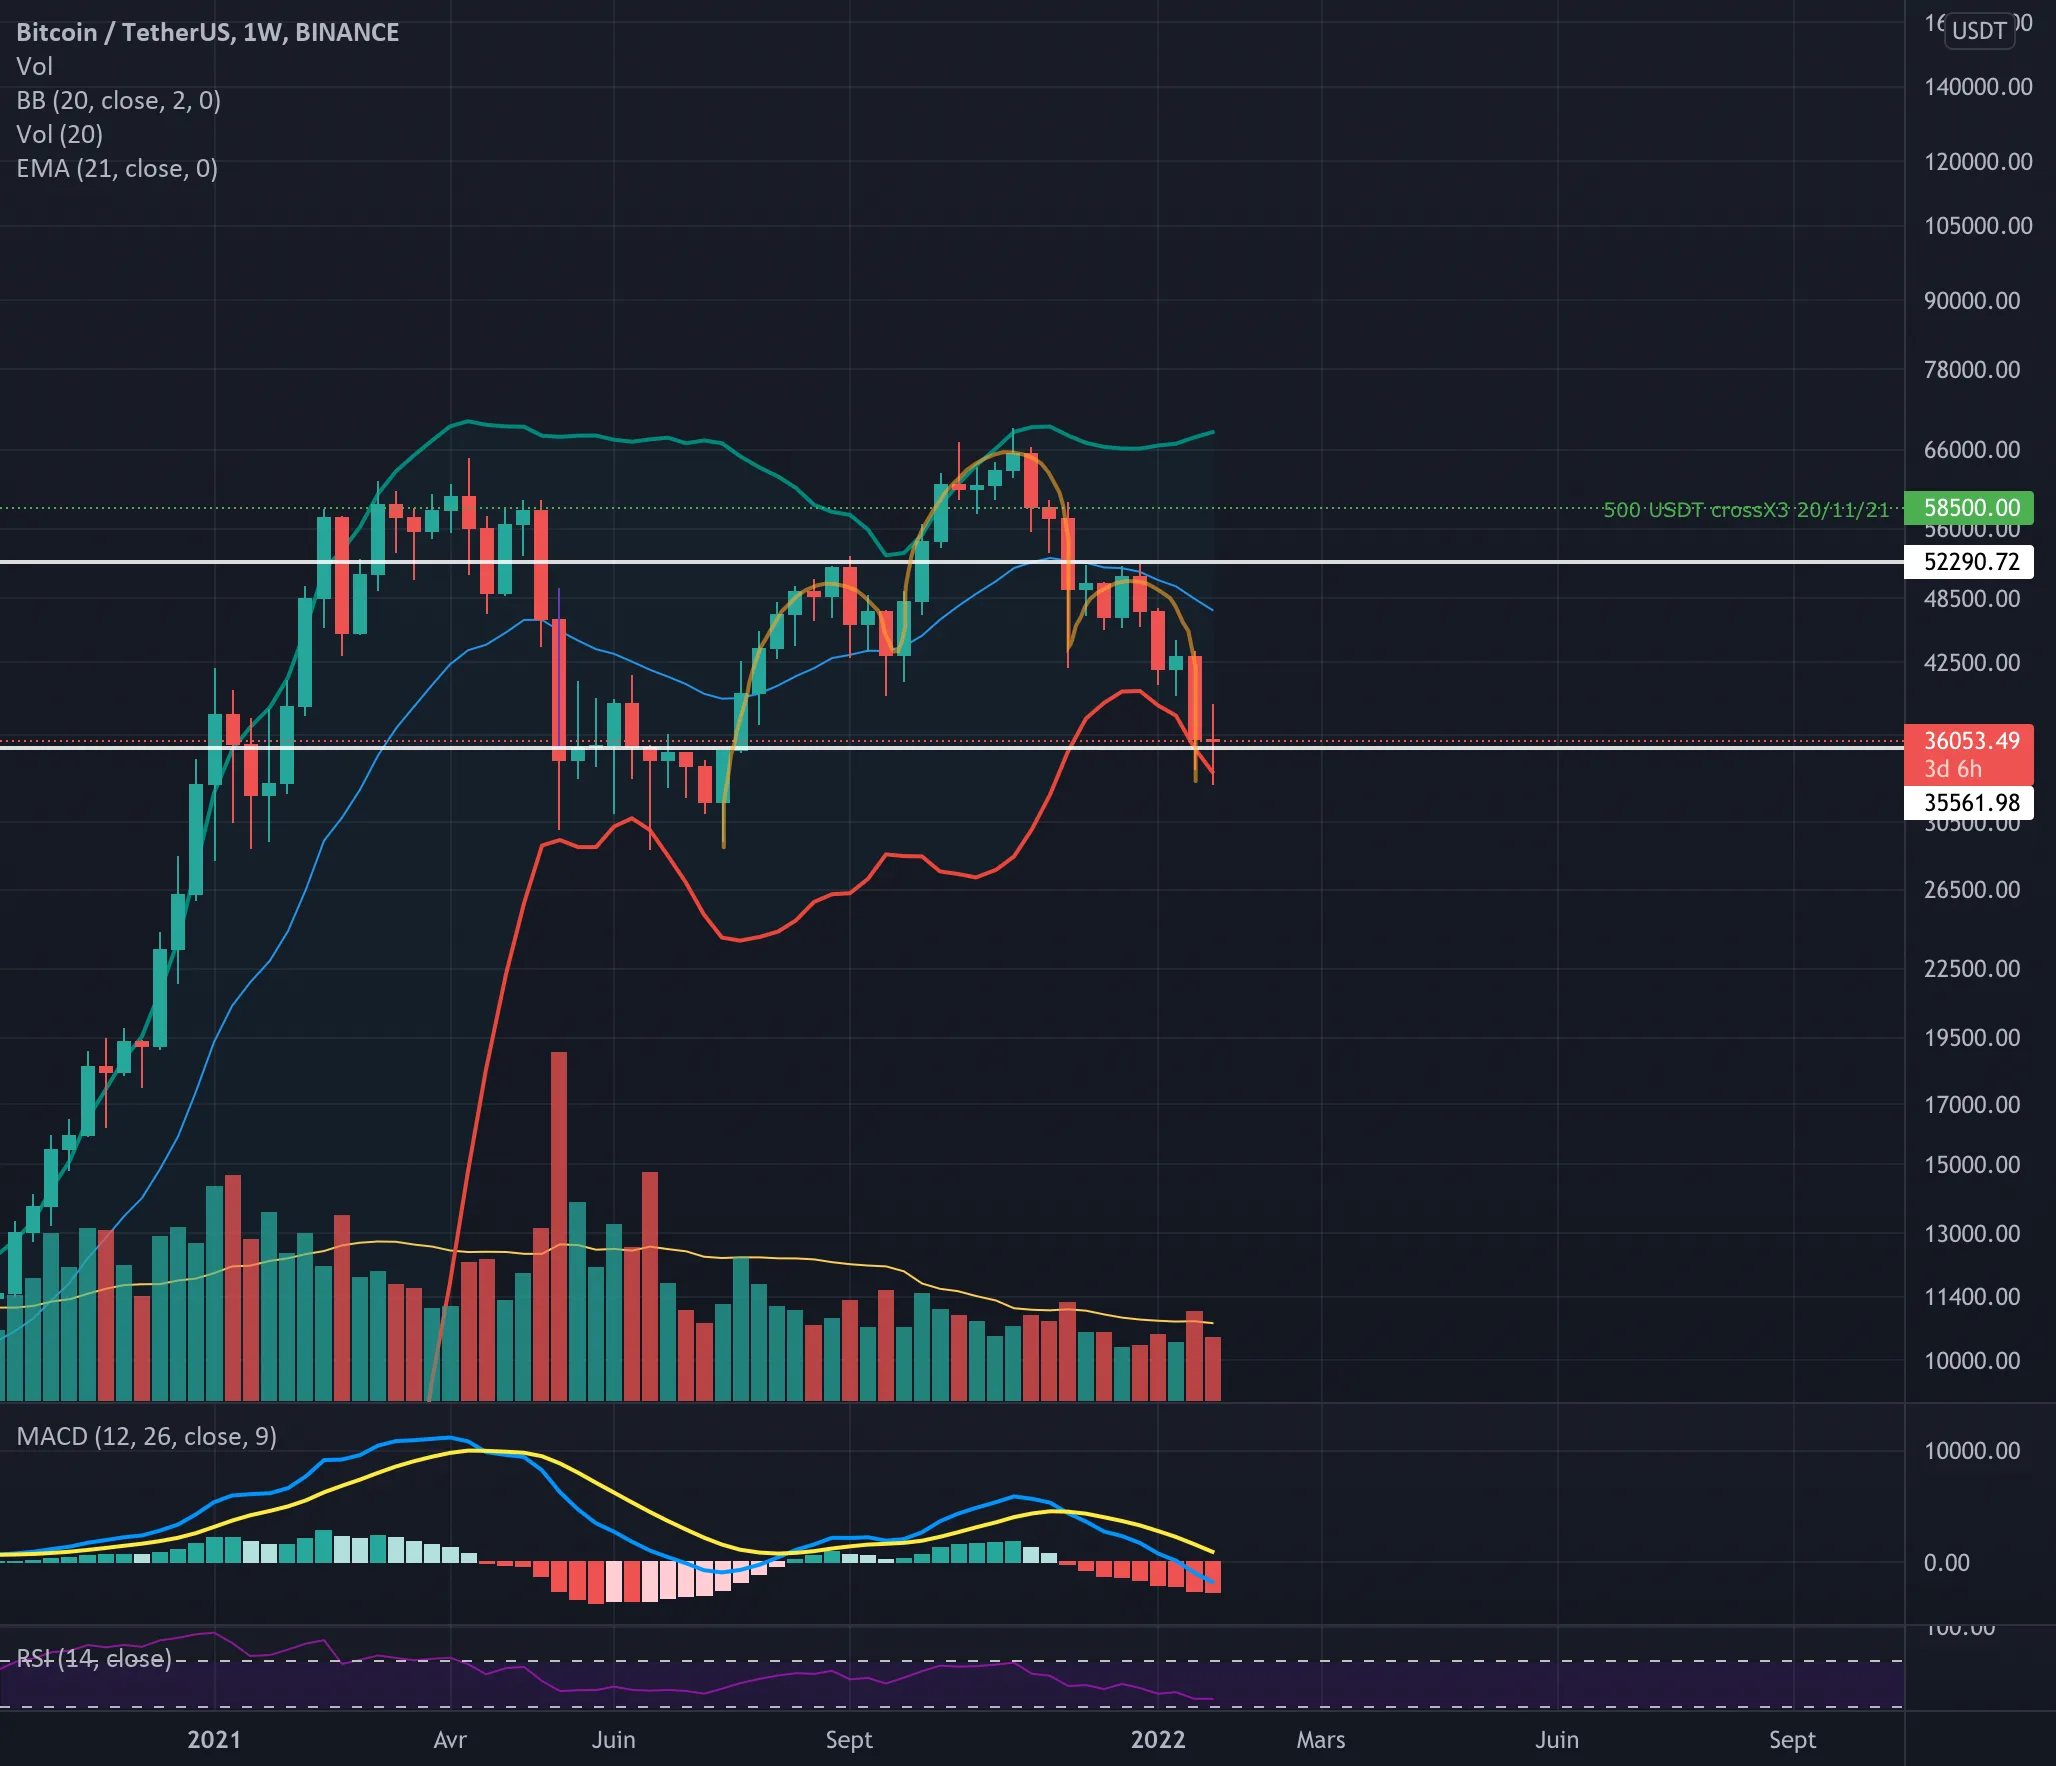Click the 58500.00 green price label
Viewport: 2056px width, 1766px height.
(1968, 508)
